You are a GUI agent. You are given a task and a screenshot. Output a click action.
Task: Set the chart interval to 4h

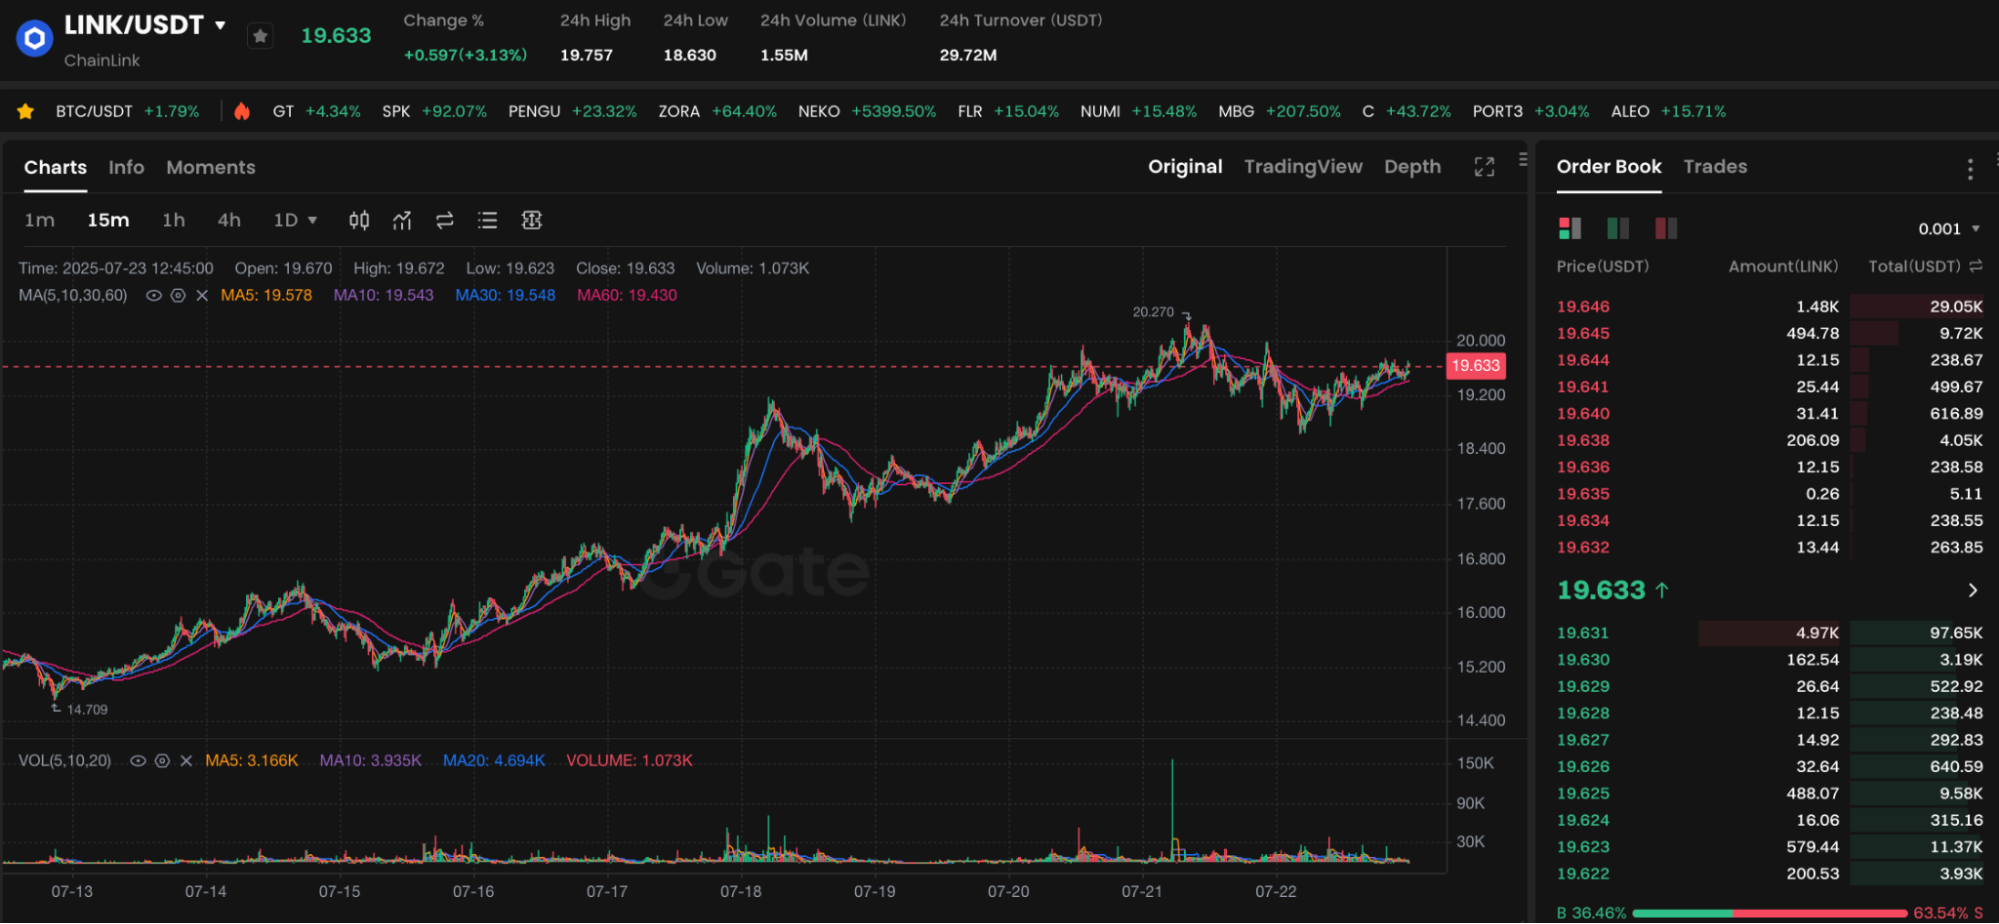pyautogui.click(x=229, y=220)
